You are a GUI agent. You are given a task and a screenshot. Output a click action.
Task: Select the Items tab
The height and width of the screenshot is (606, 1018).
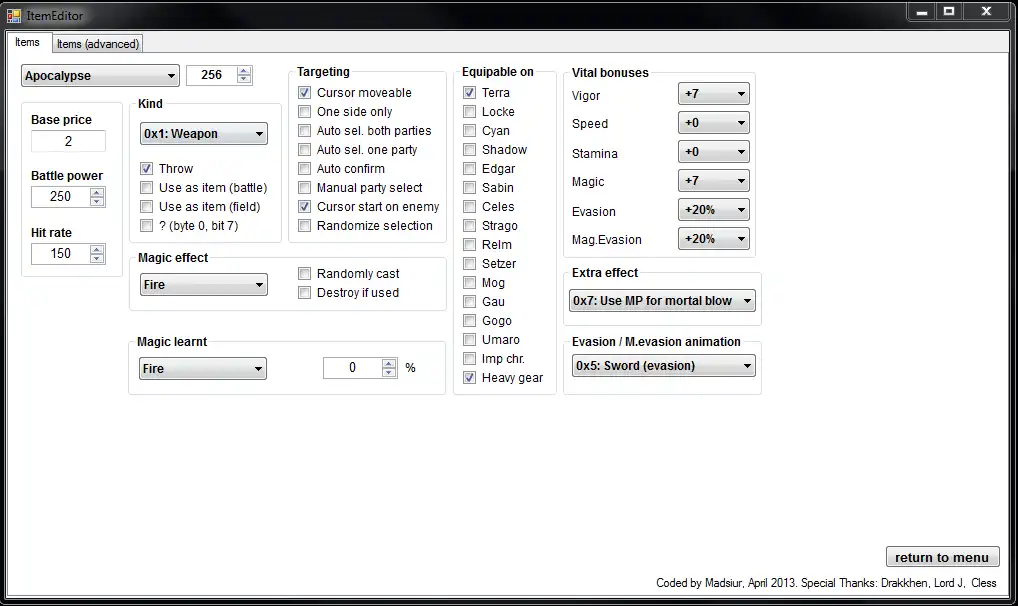coord(27,42)
